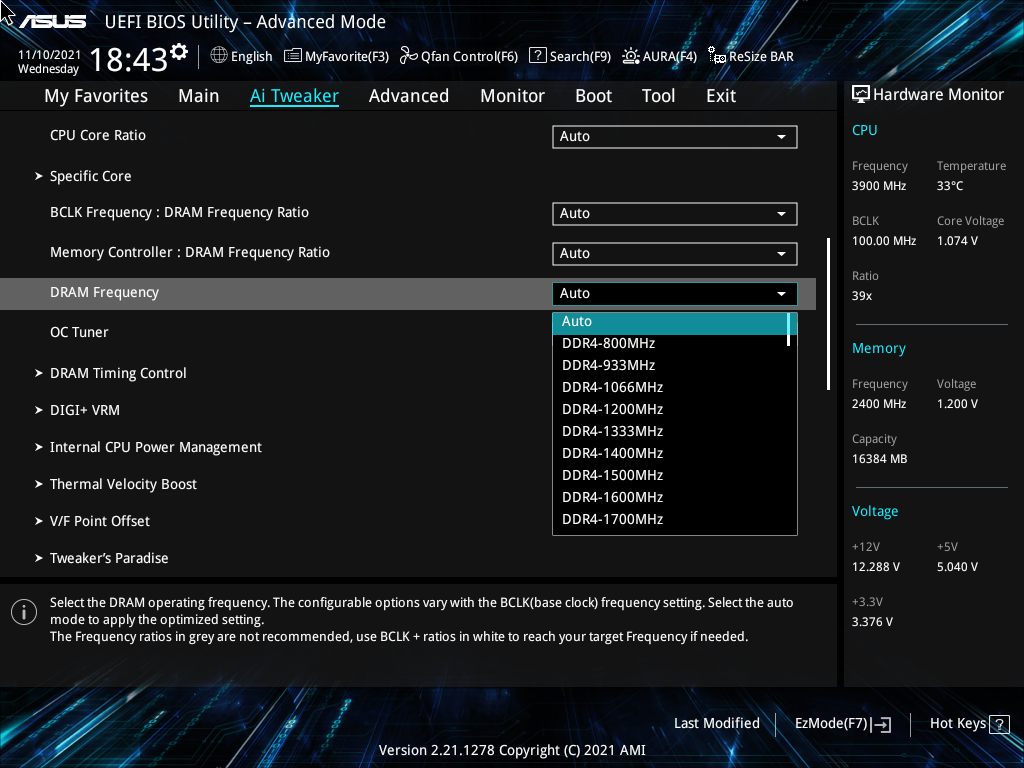This screenshot has width=1024, height=768.
Task: Click the settings gear next to the clock
Action: click(x=179, y=51)
